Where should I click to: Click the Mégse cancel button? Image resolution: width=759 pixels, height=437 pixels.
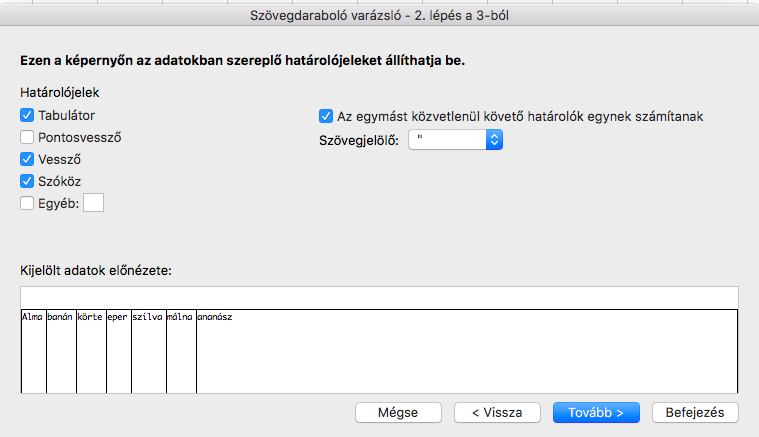click(x=398, y=412)
